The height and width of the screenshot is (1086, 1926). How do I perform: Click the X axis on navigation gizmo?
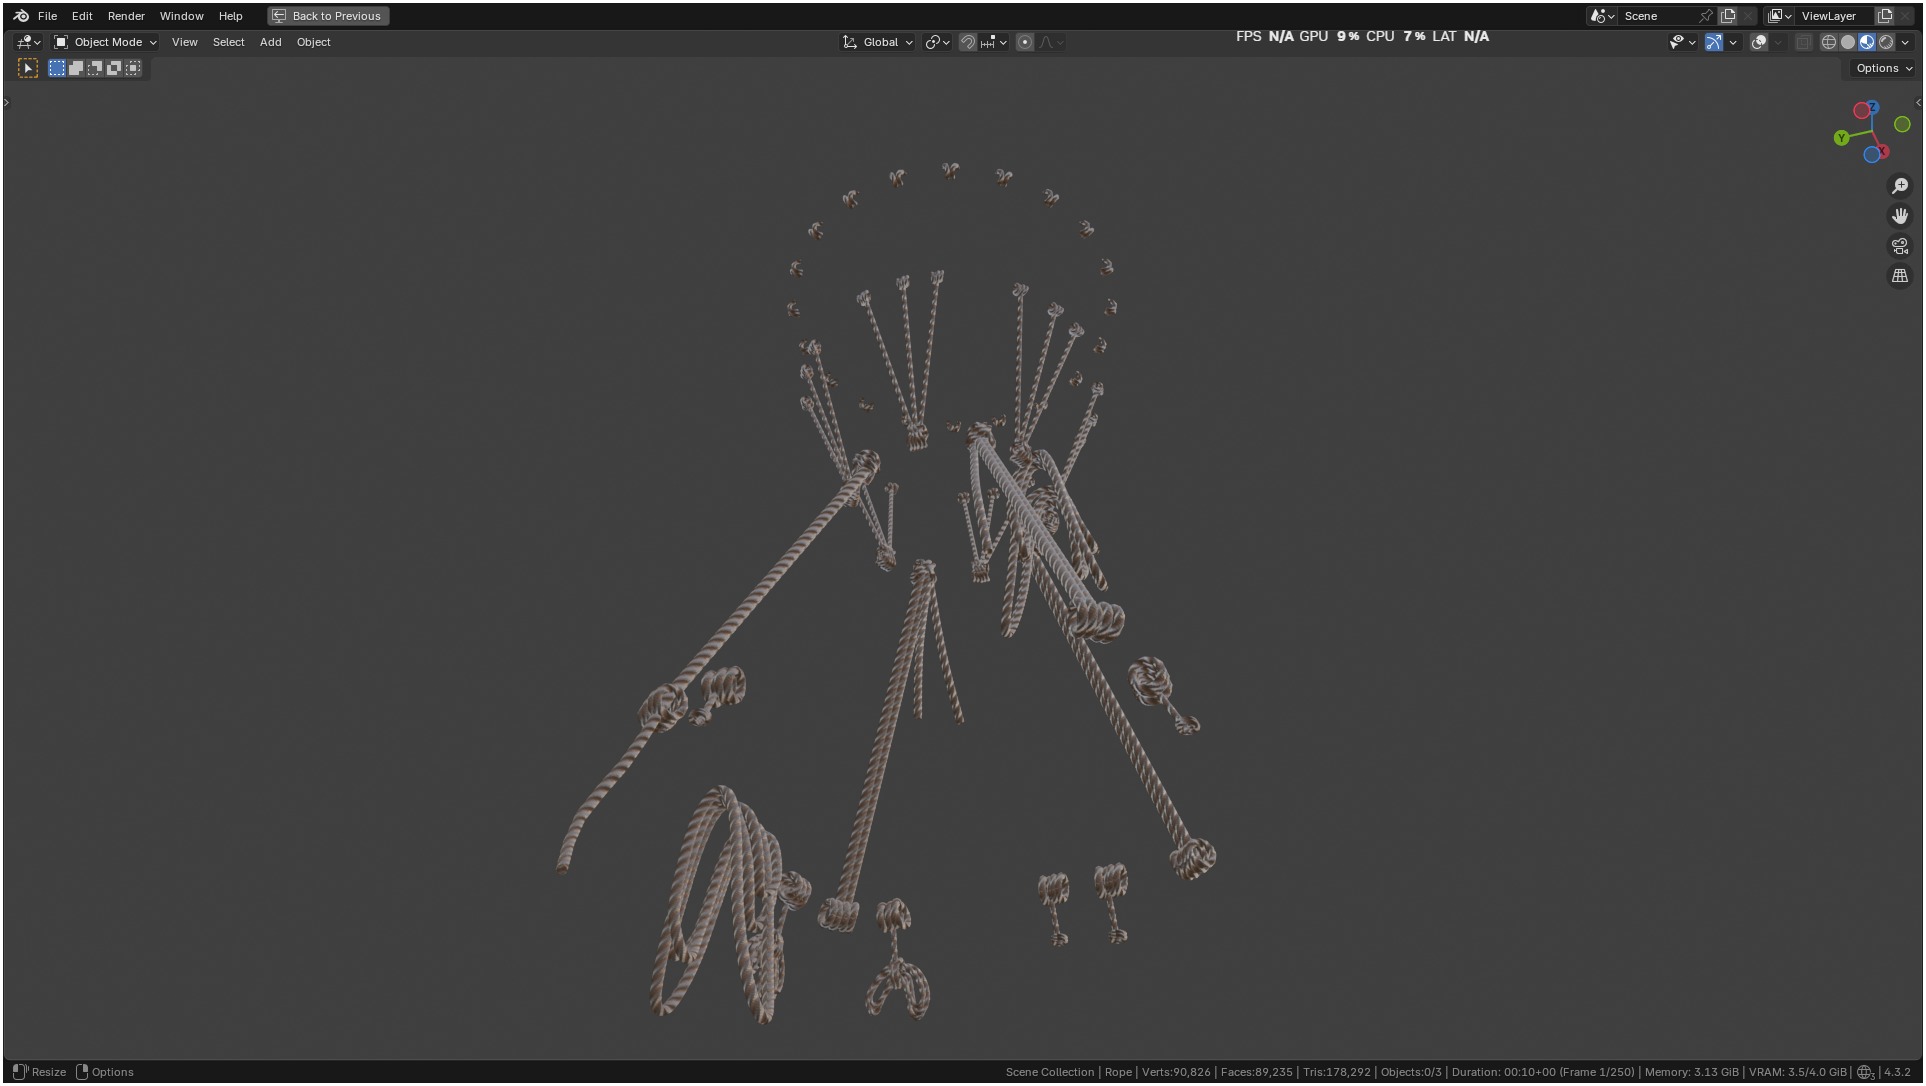click(x=1883, y=151)
